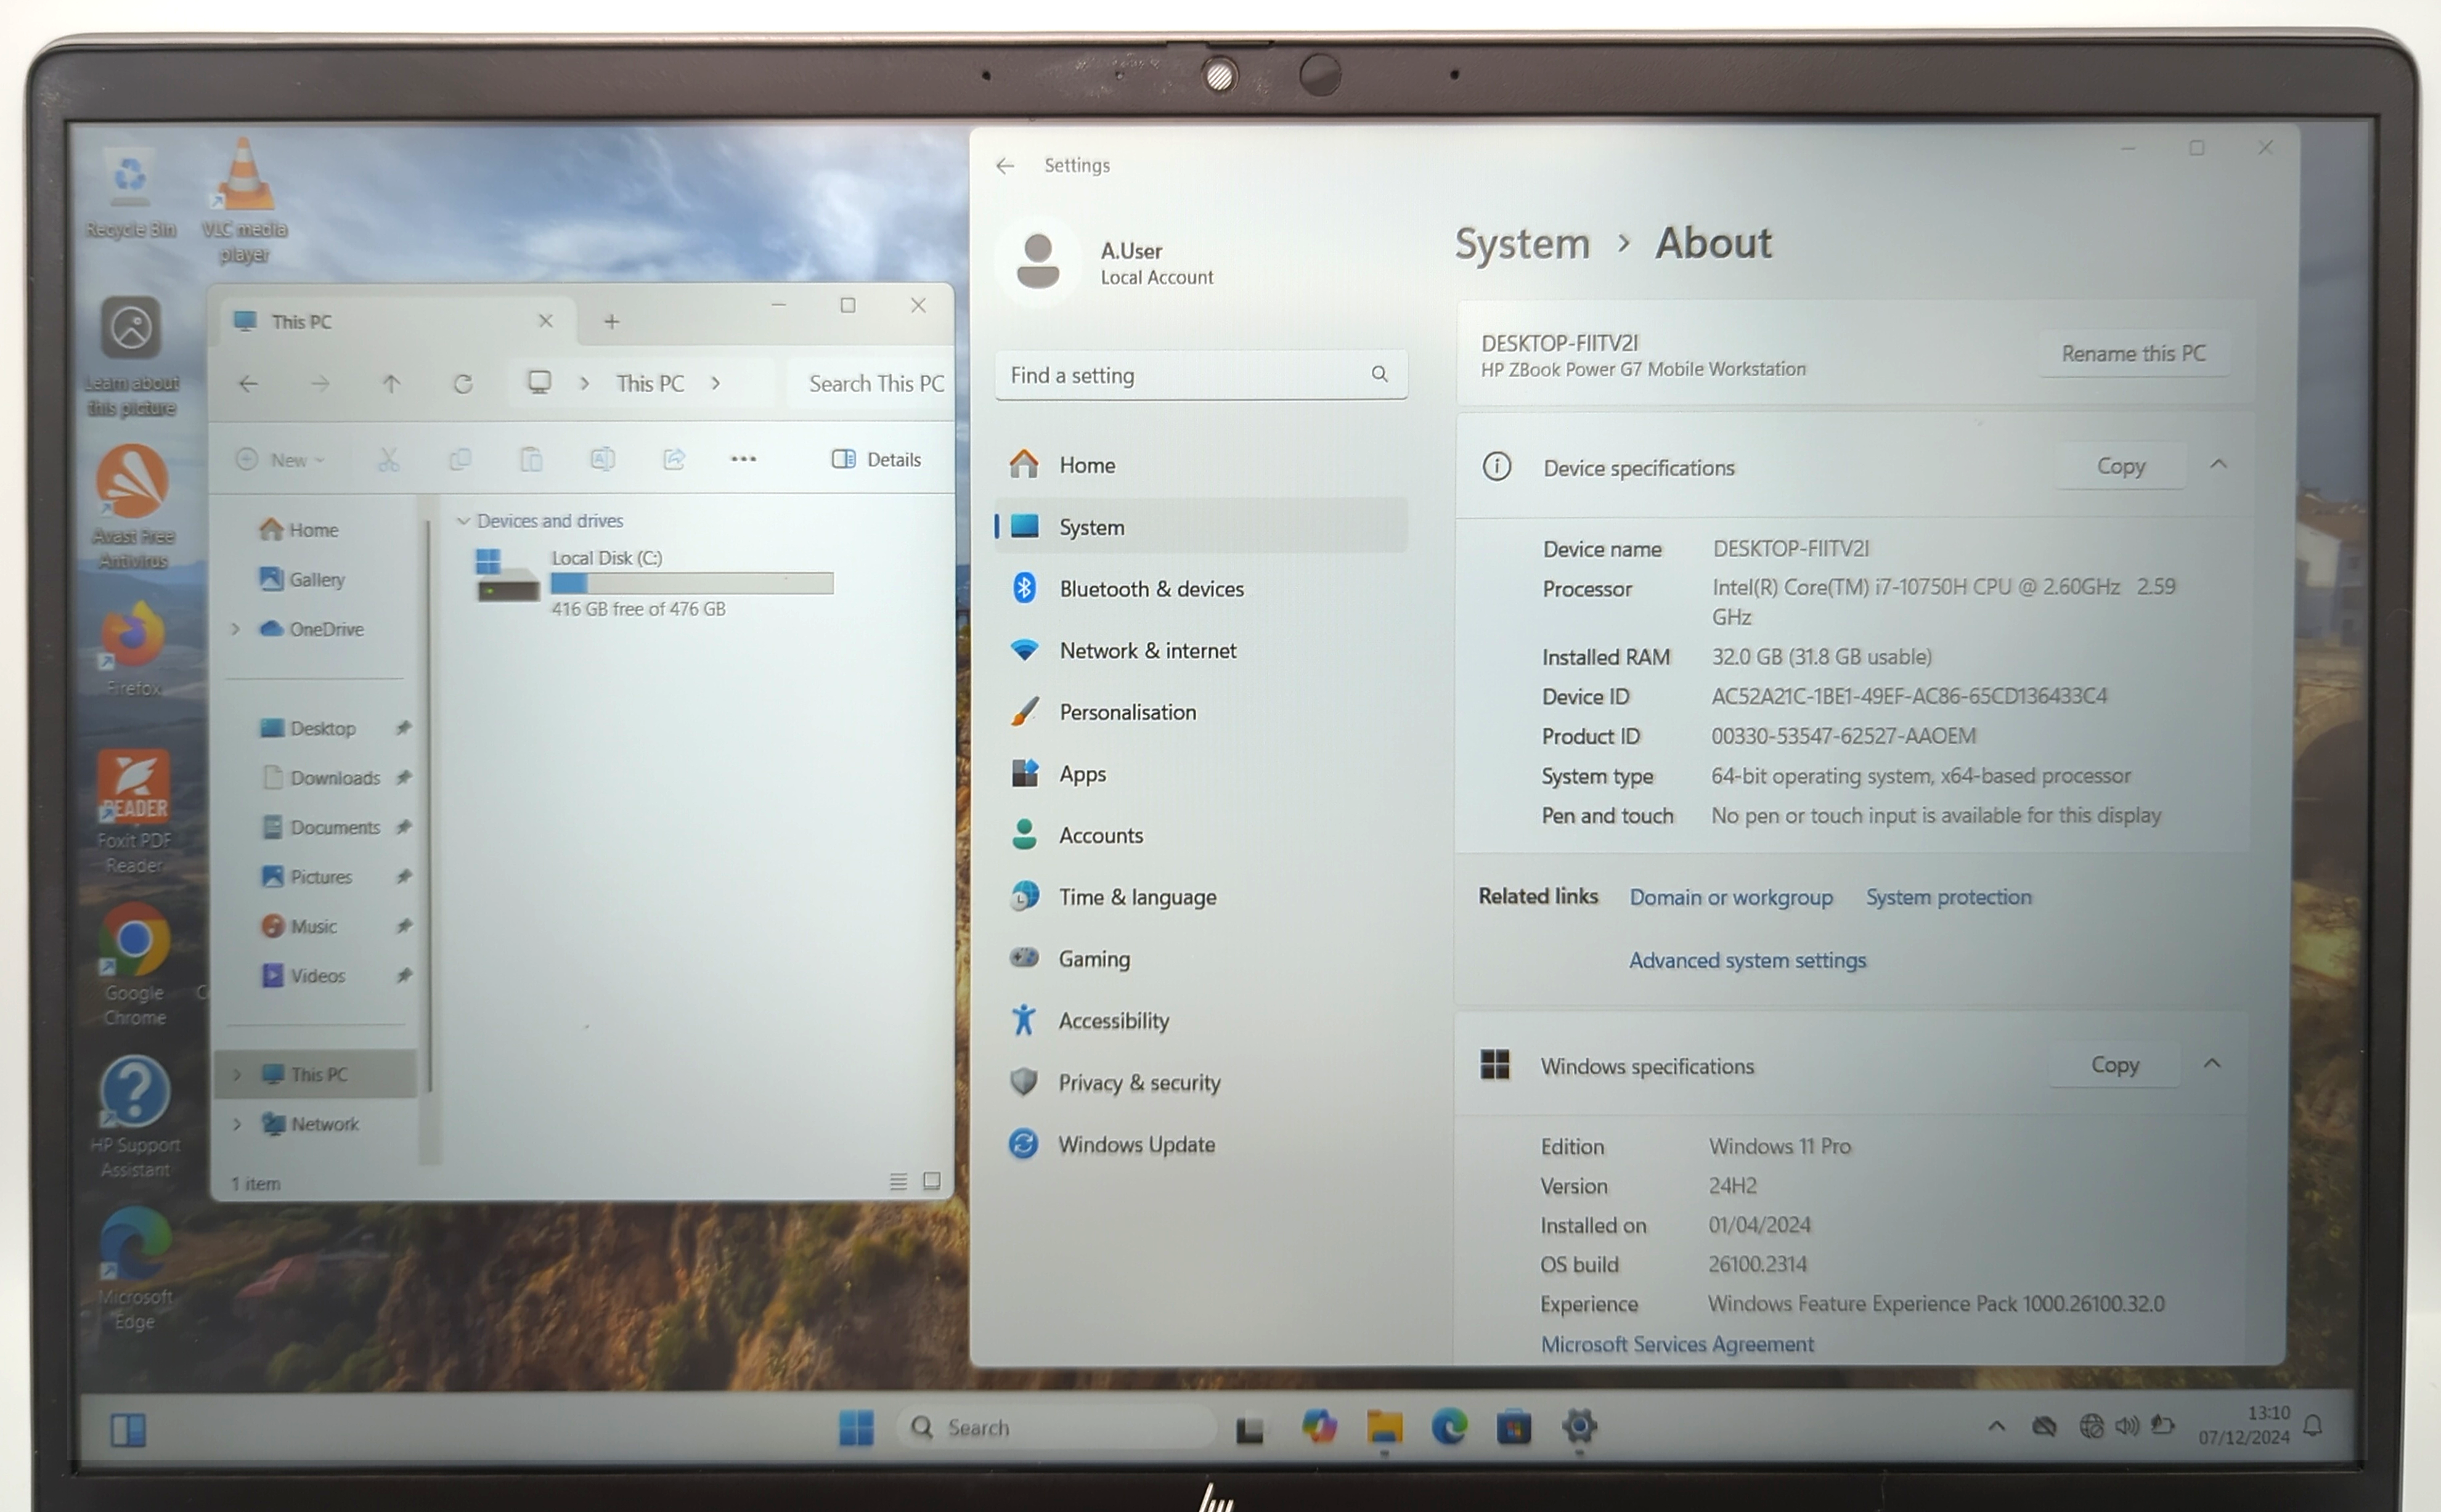The width and height of the screenshot is (2441, 1512).
Task: Expand the Network tree node
Action: pos(237,1124)
